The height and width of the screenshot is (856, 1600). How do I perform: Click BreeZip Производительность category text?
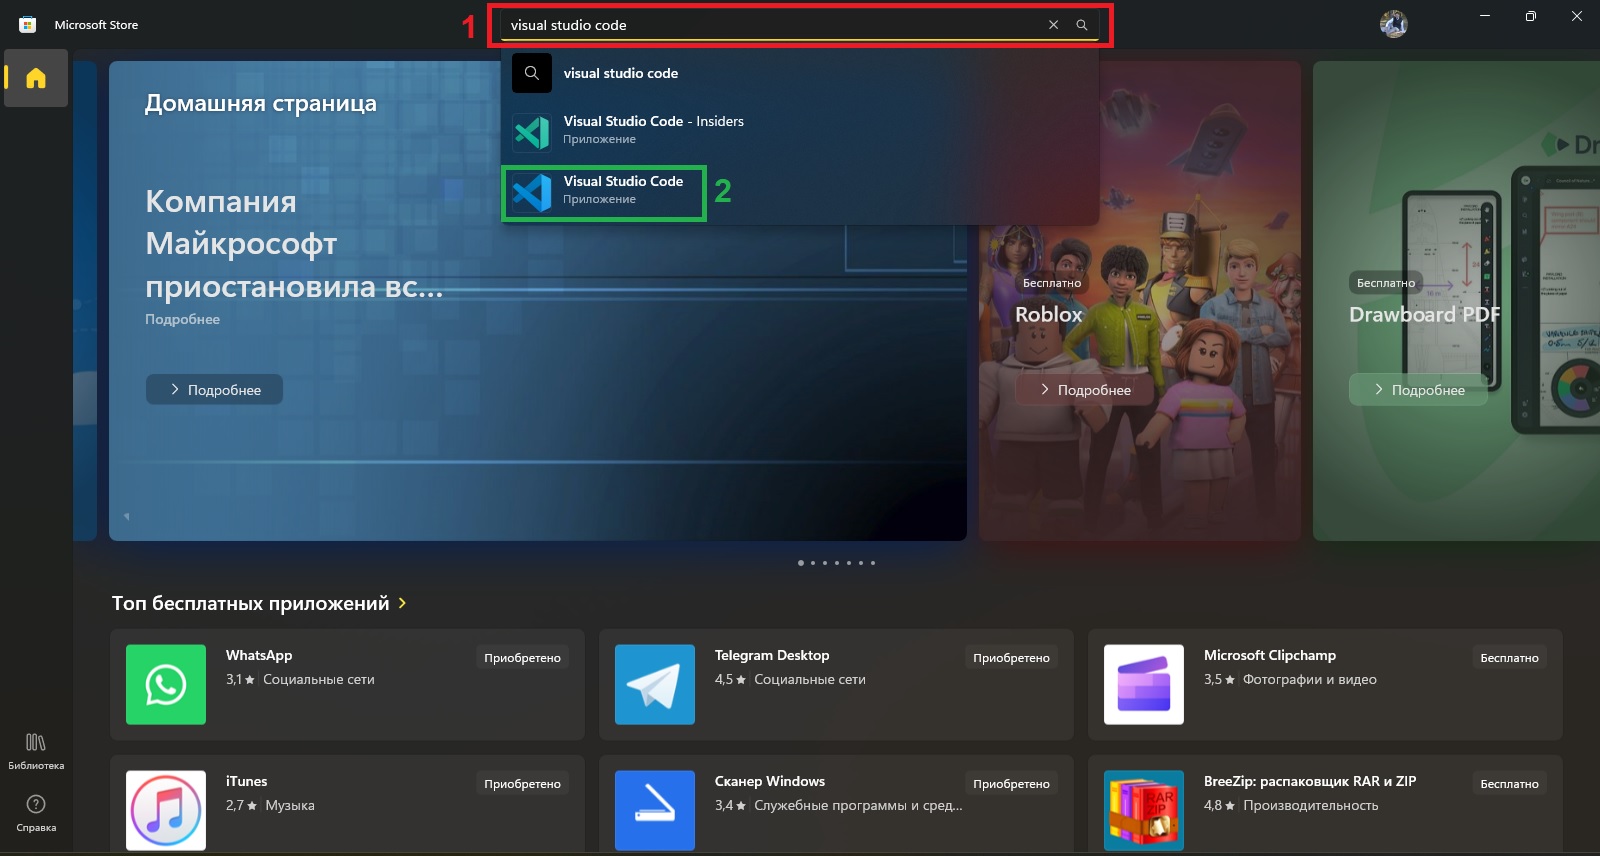(1311, 805)
